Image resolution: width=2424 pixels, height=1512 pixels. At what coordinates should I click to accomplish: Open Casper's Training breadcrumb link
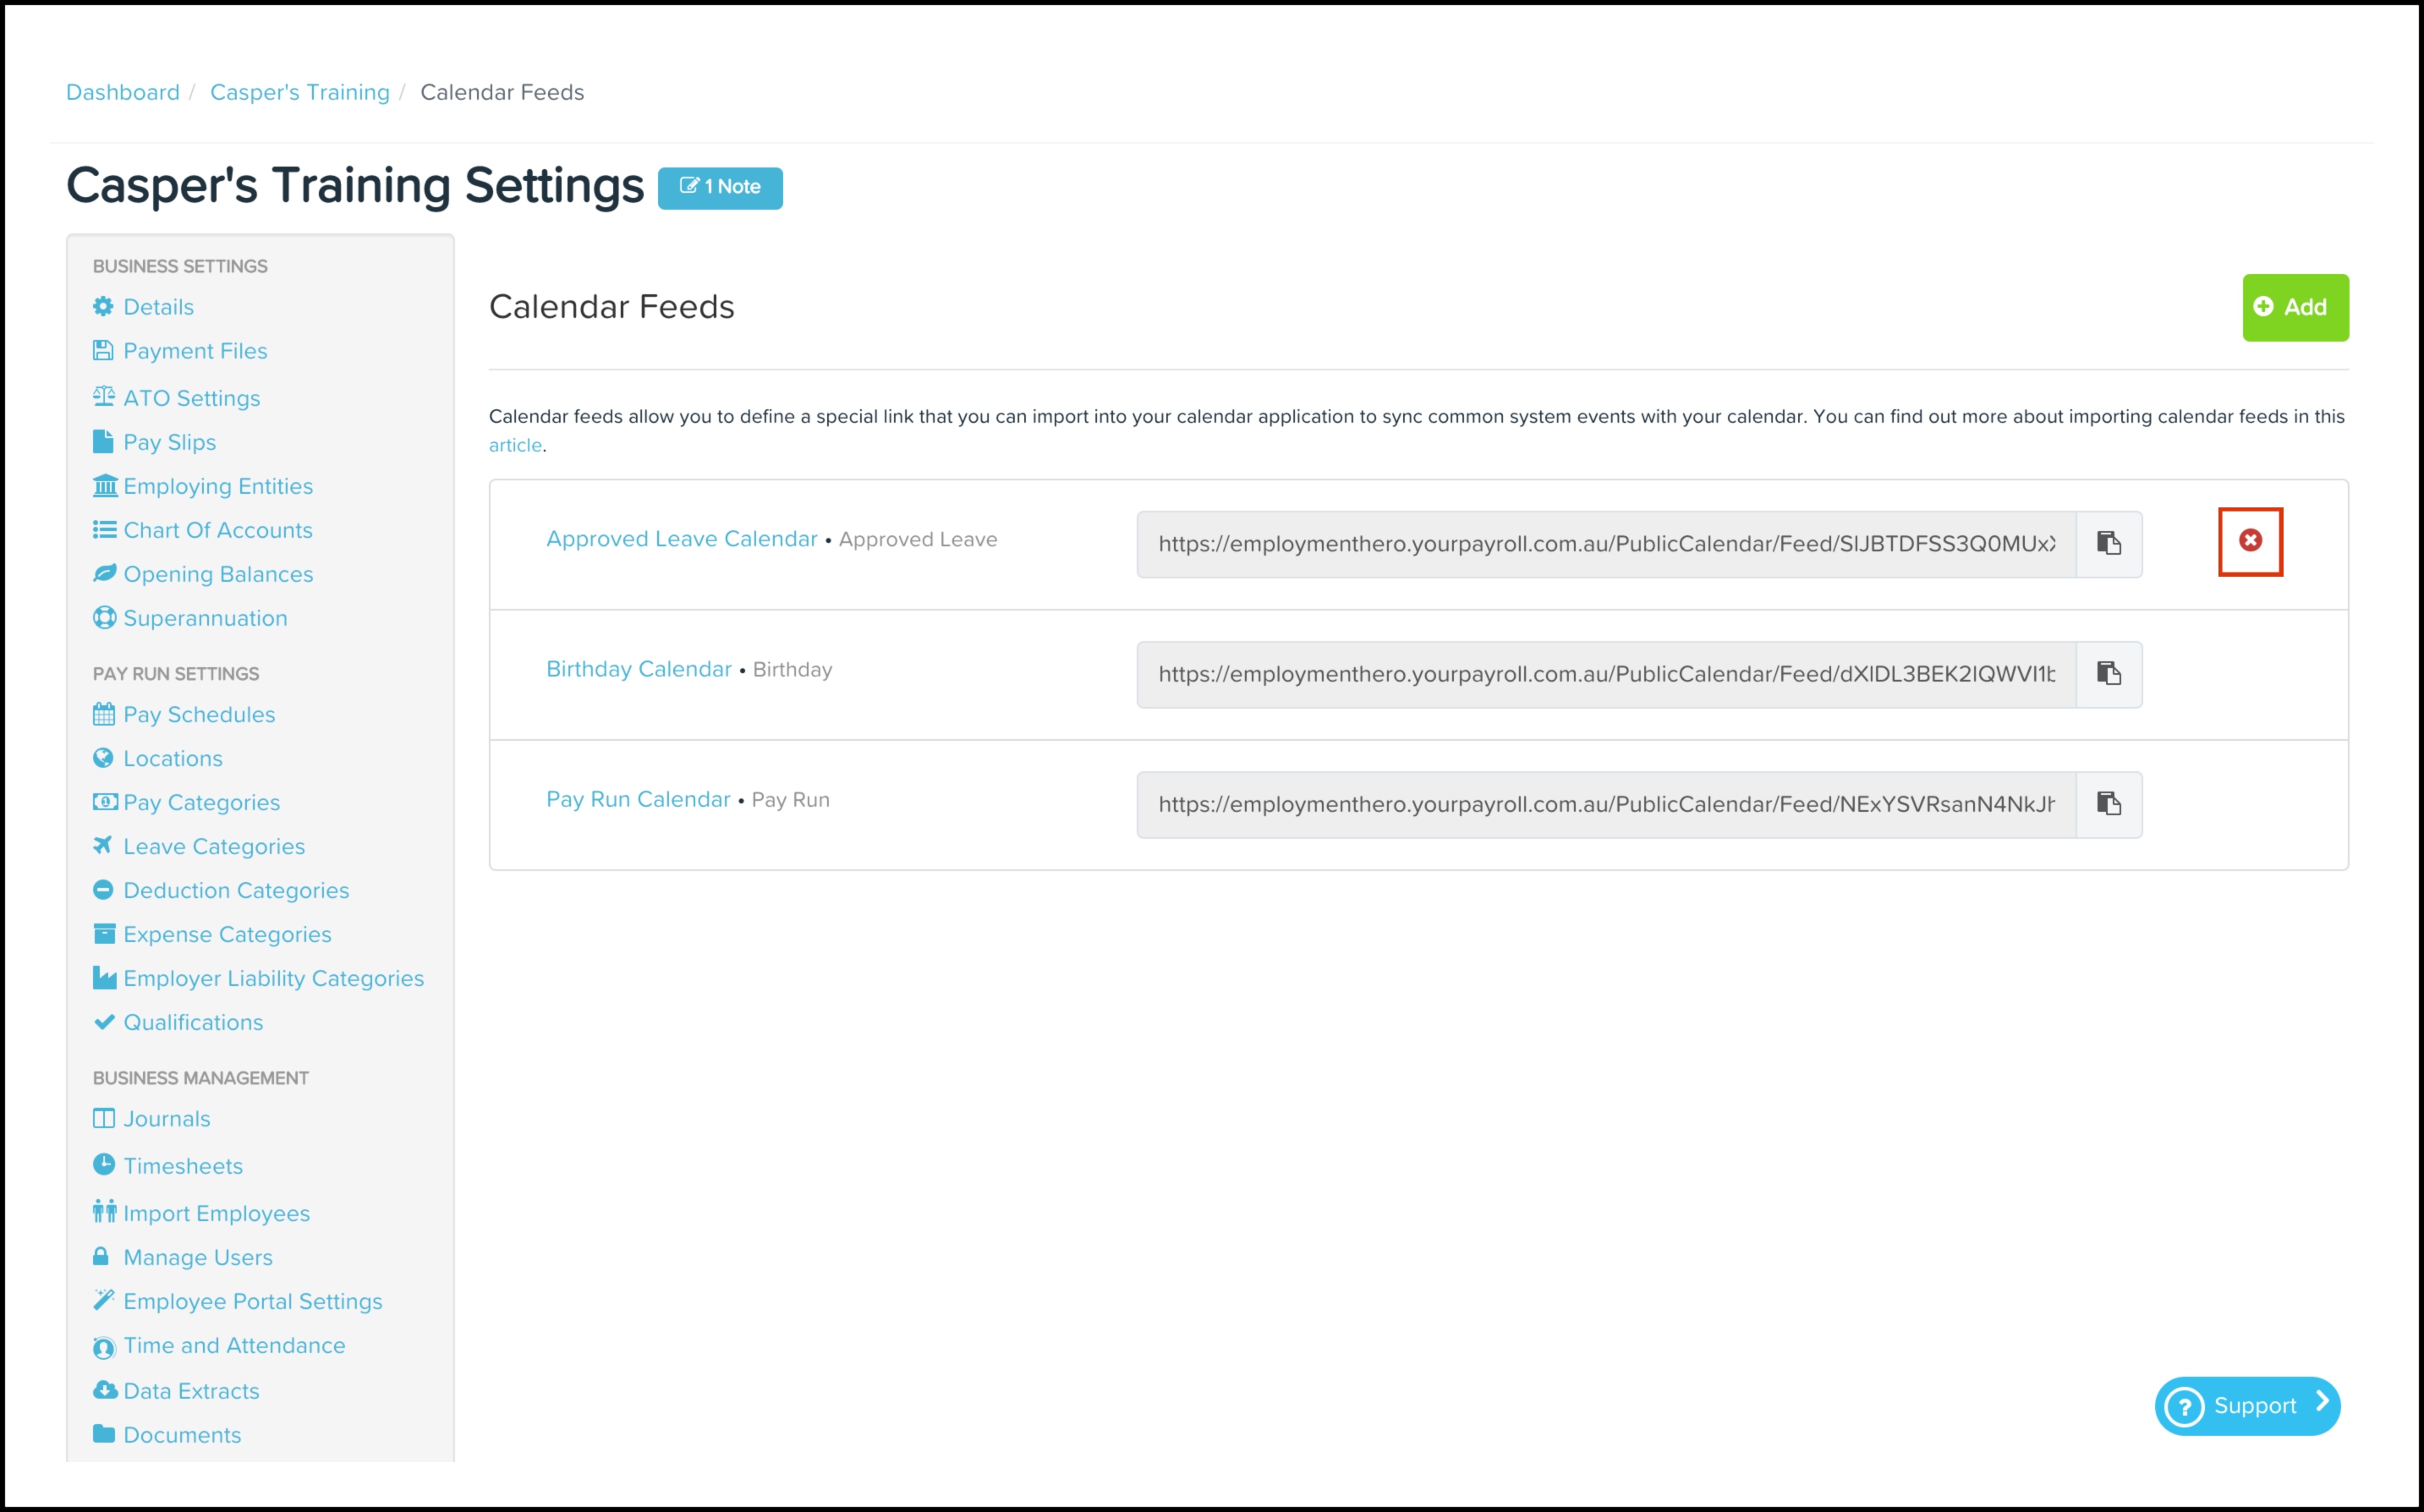(299, 92)
